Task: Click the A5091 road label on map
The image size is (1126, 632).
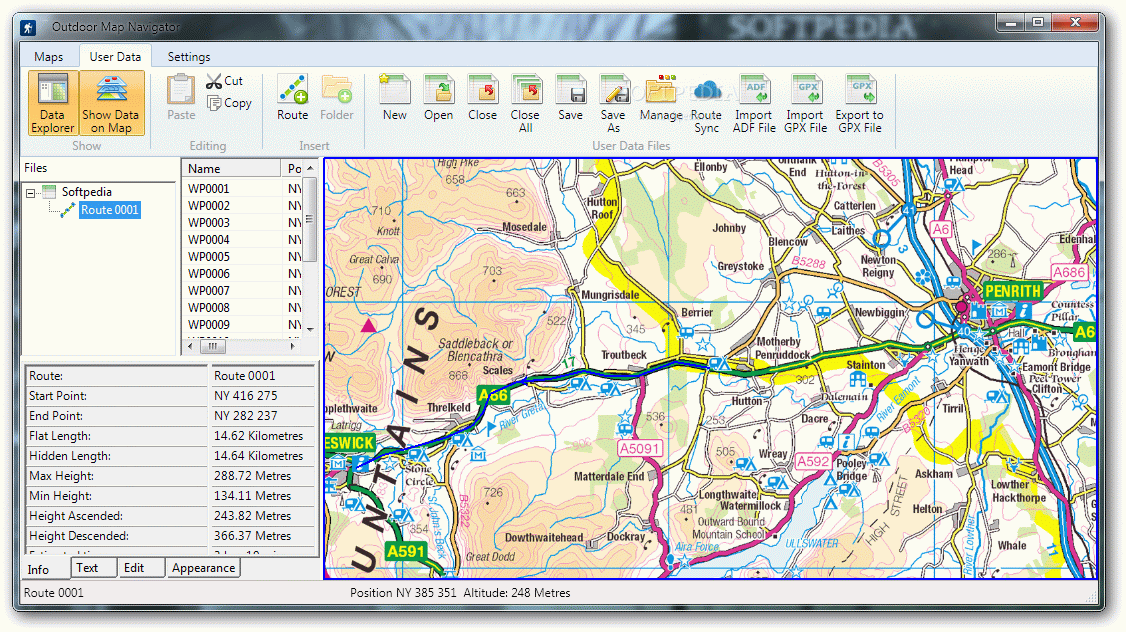Action: [x=640, y=449]
